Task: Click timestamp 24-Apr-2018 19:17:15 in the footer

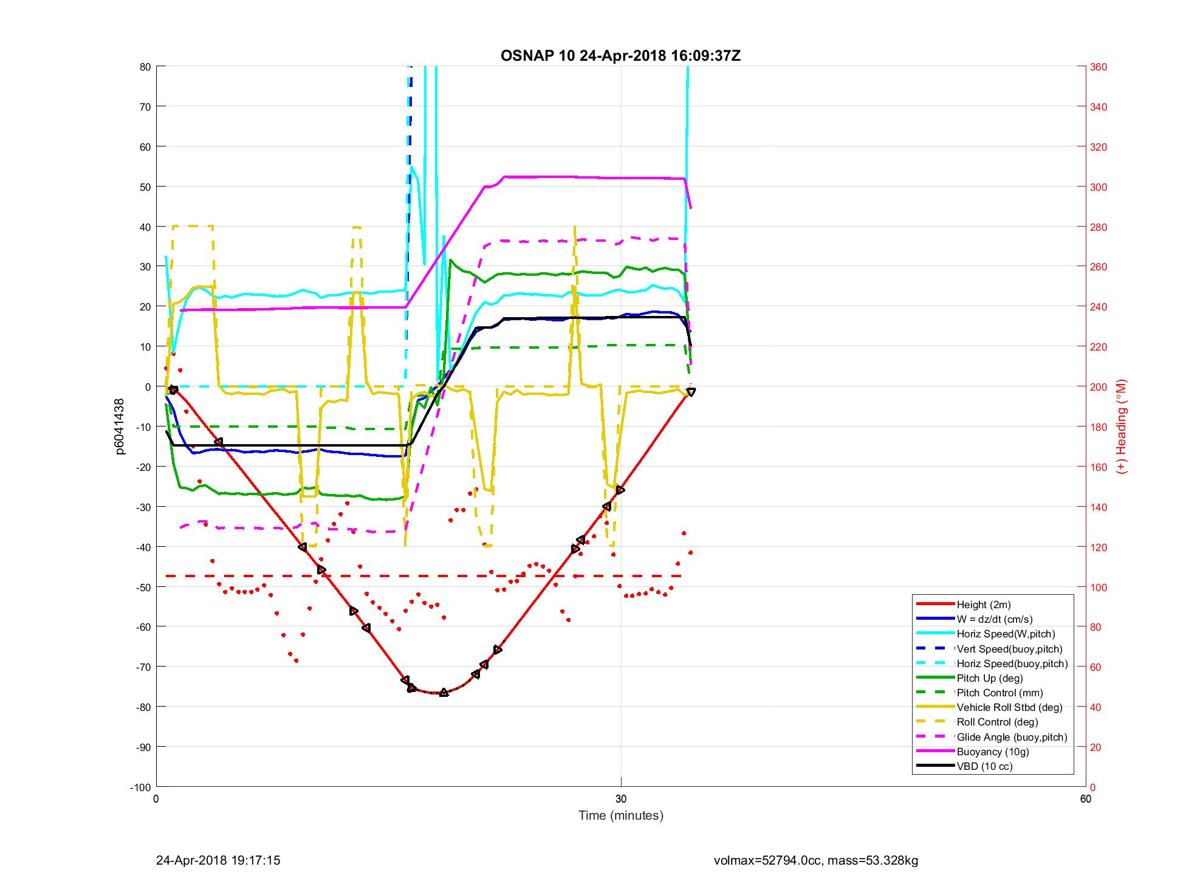Action: [218, 860]
